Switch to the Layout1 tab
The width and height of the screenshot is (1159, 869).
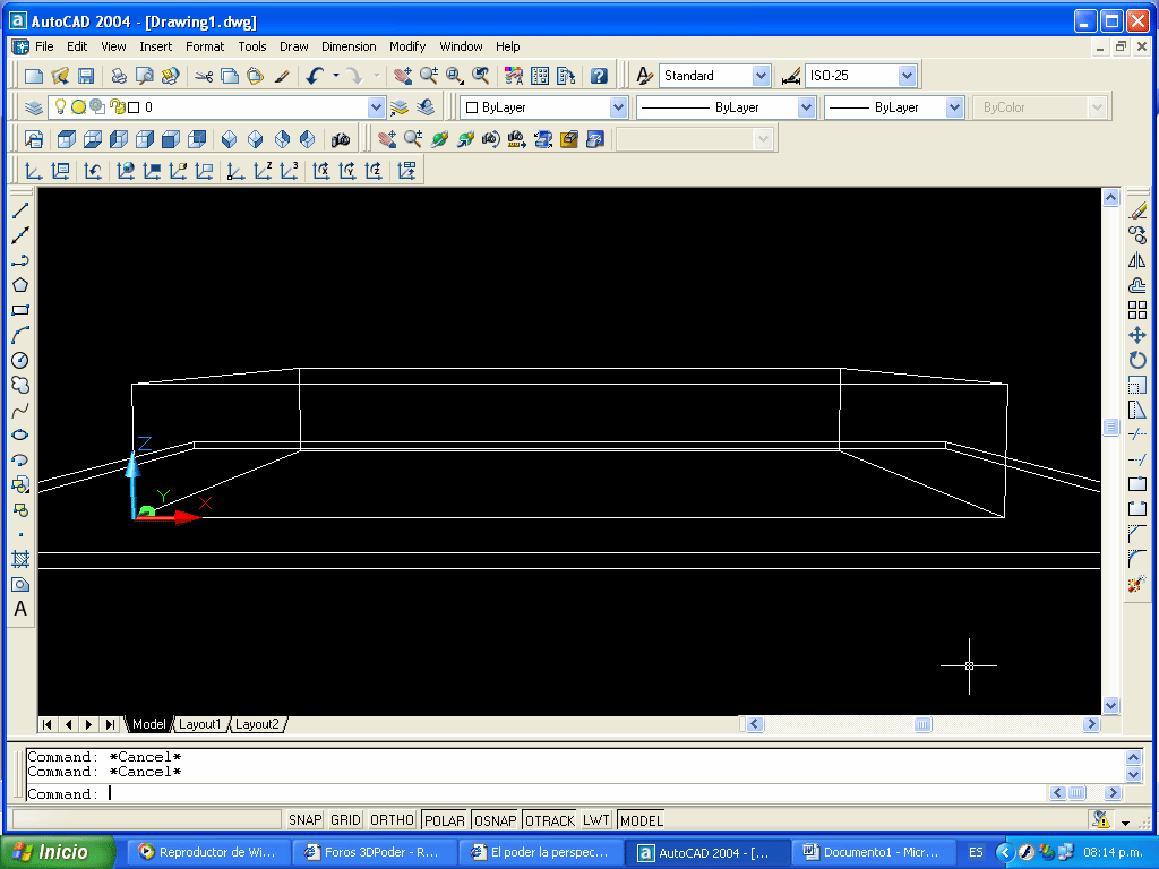click(200, 724)
